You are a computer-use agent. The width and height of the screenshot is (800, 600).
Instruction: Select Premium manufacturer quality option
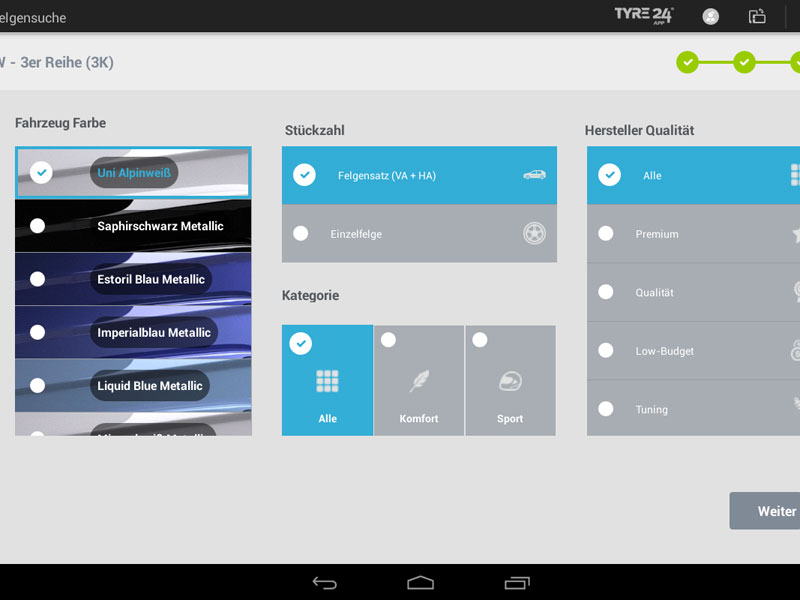pyautogui.click(x=606, y=233)
